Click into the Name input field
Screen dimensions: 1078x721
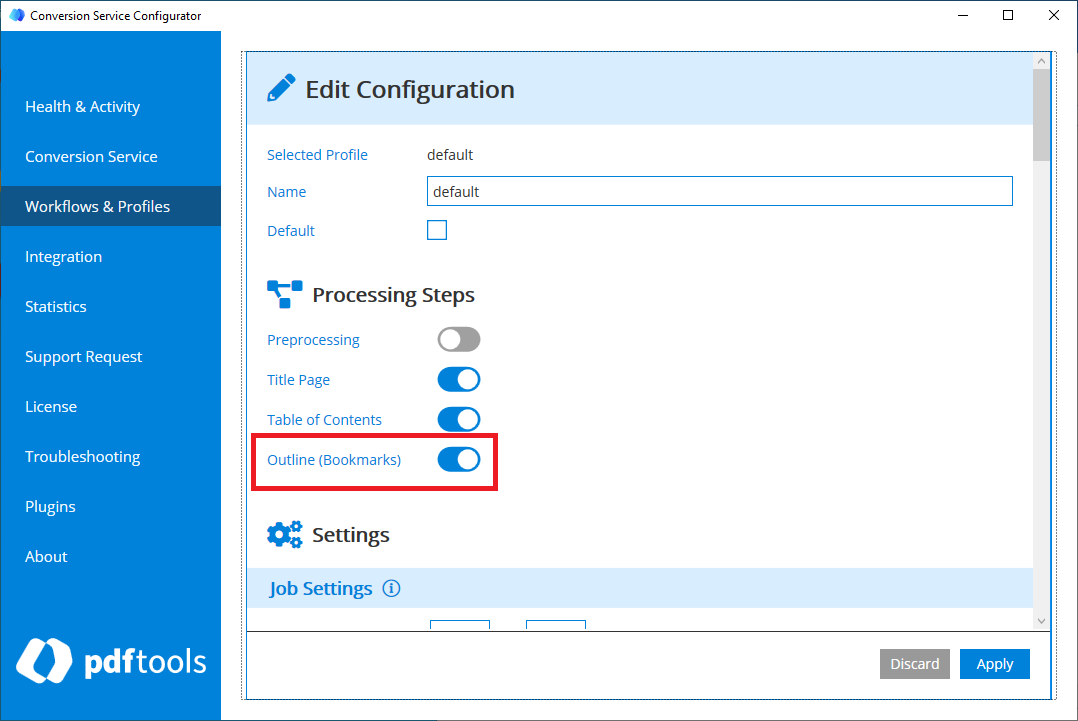point(719,191)
